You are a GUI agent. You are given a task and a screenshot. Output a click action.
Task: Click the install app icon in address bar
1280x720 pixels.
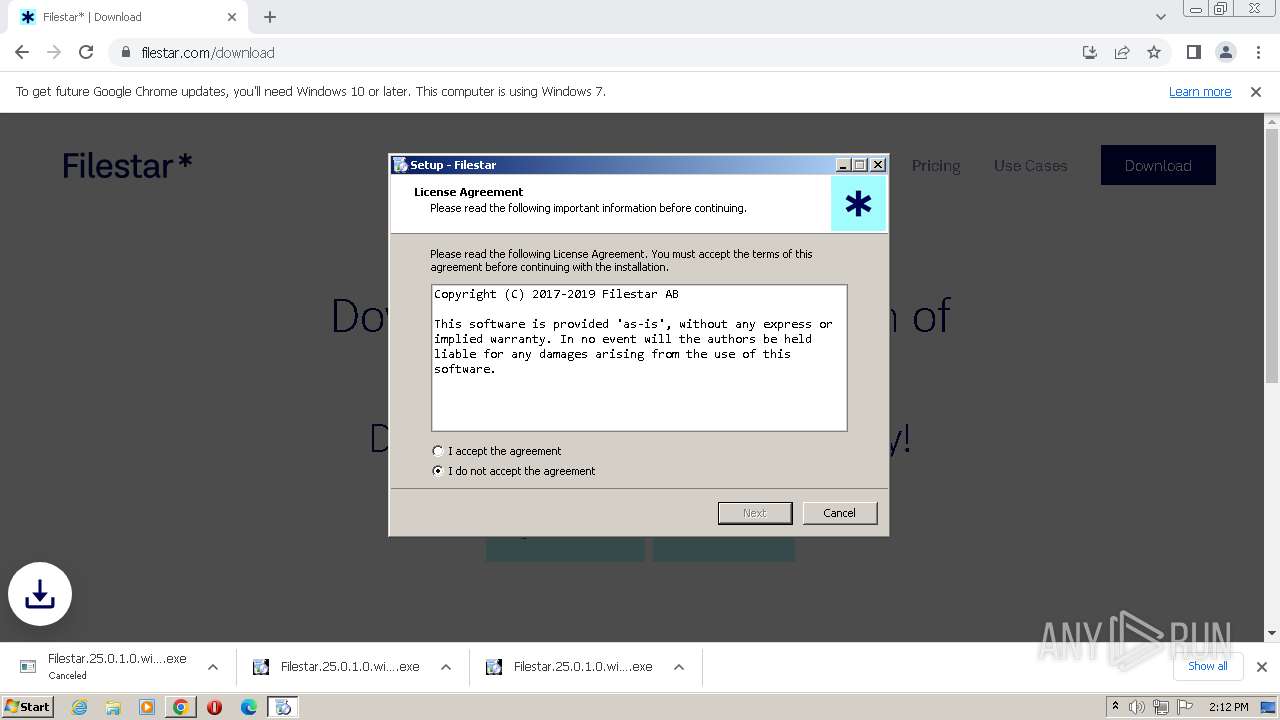(x=1090, y=52)
